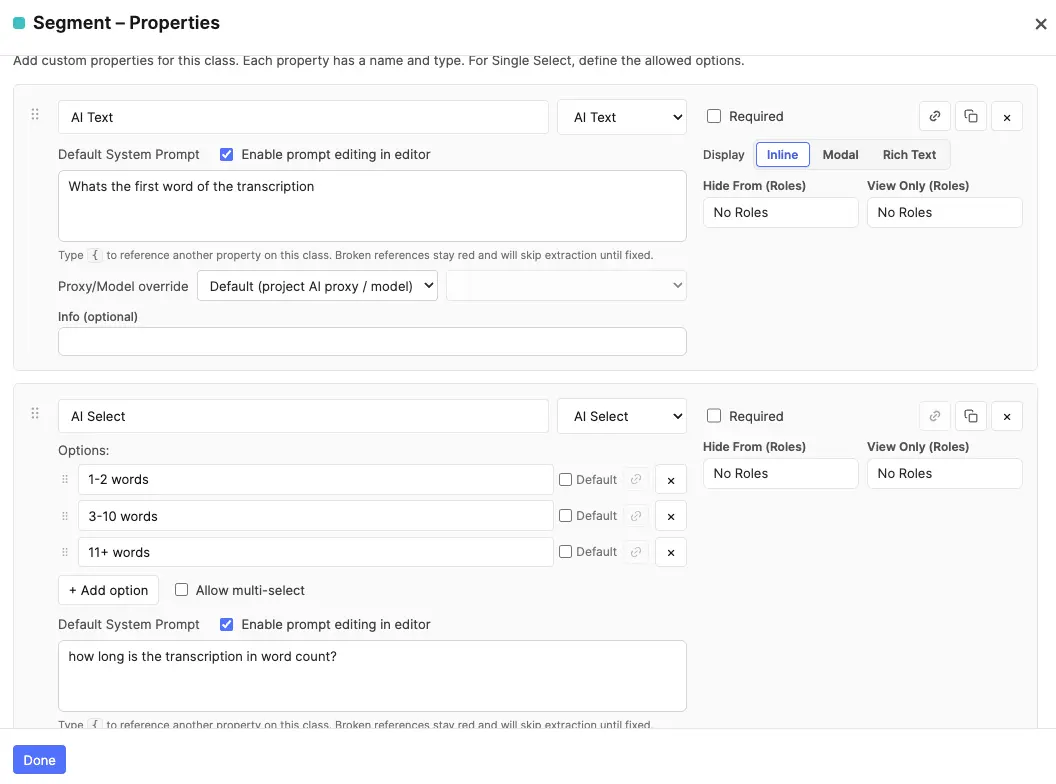This screenshot has height=784, width=1056.
Task: Focus the Info (optional) field
Action: [x=372, y=341]
